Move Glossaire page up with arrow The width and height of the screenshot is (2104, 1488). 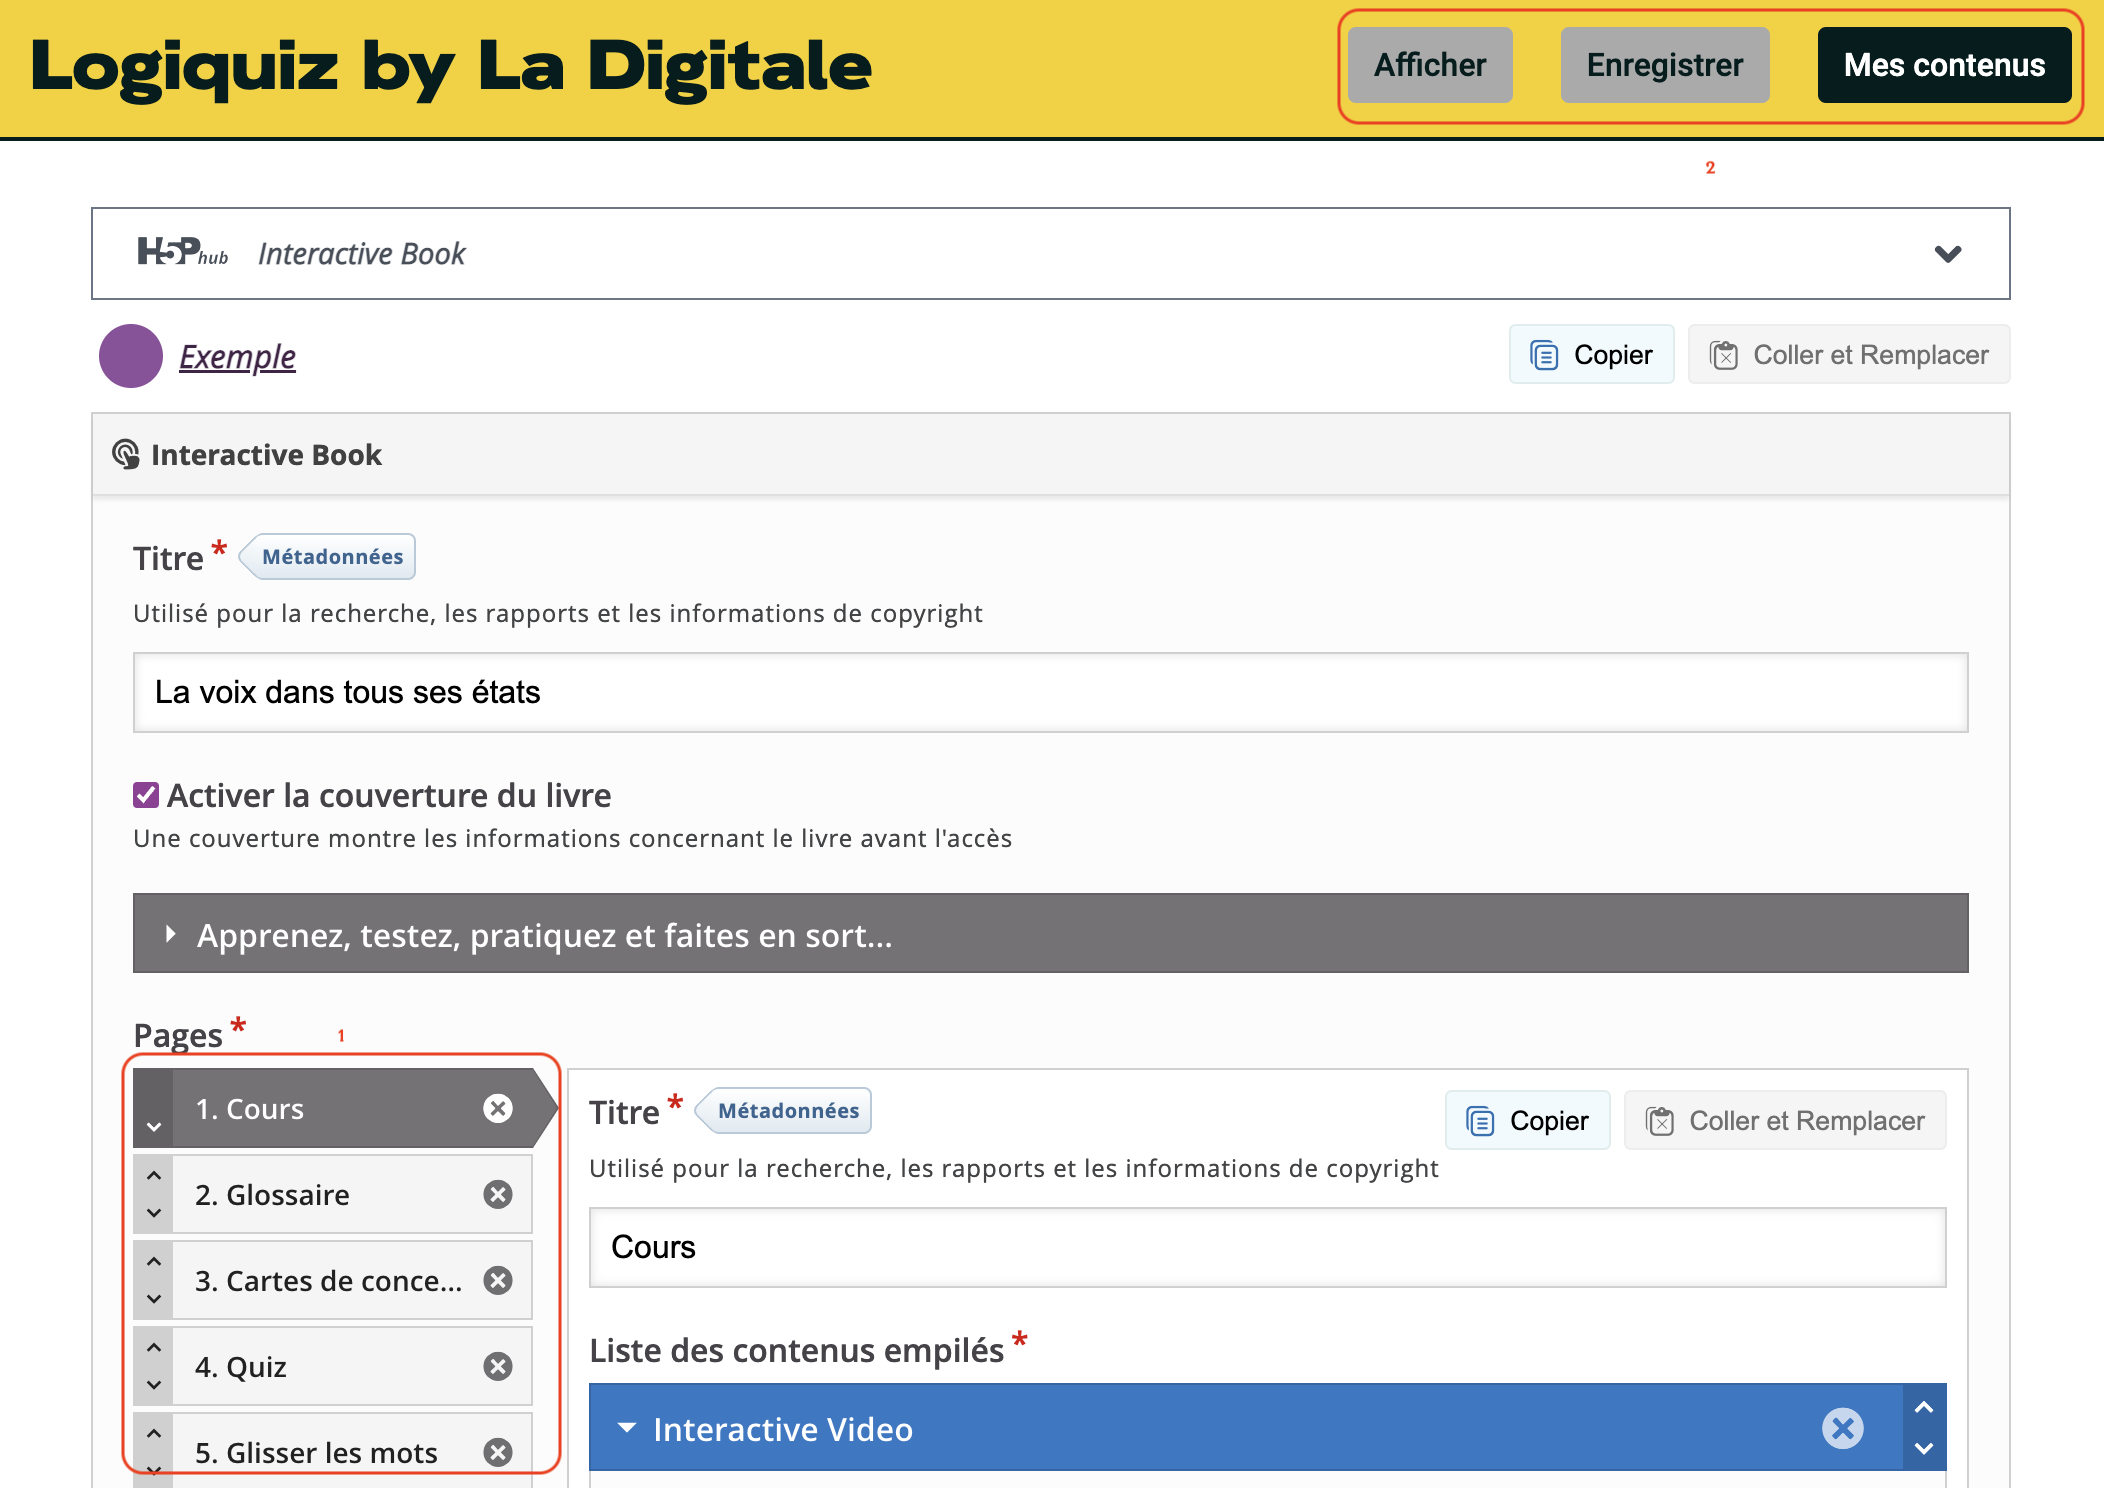[154, 1176]
